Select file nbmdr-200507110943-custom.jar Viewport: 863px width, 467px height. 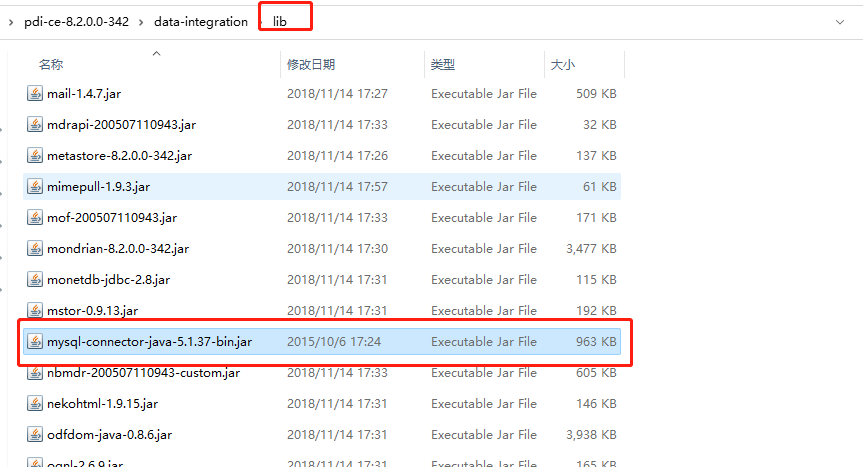coord(144,372)
